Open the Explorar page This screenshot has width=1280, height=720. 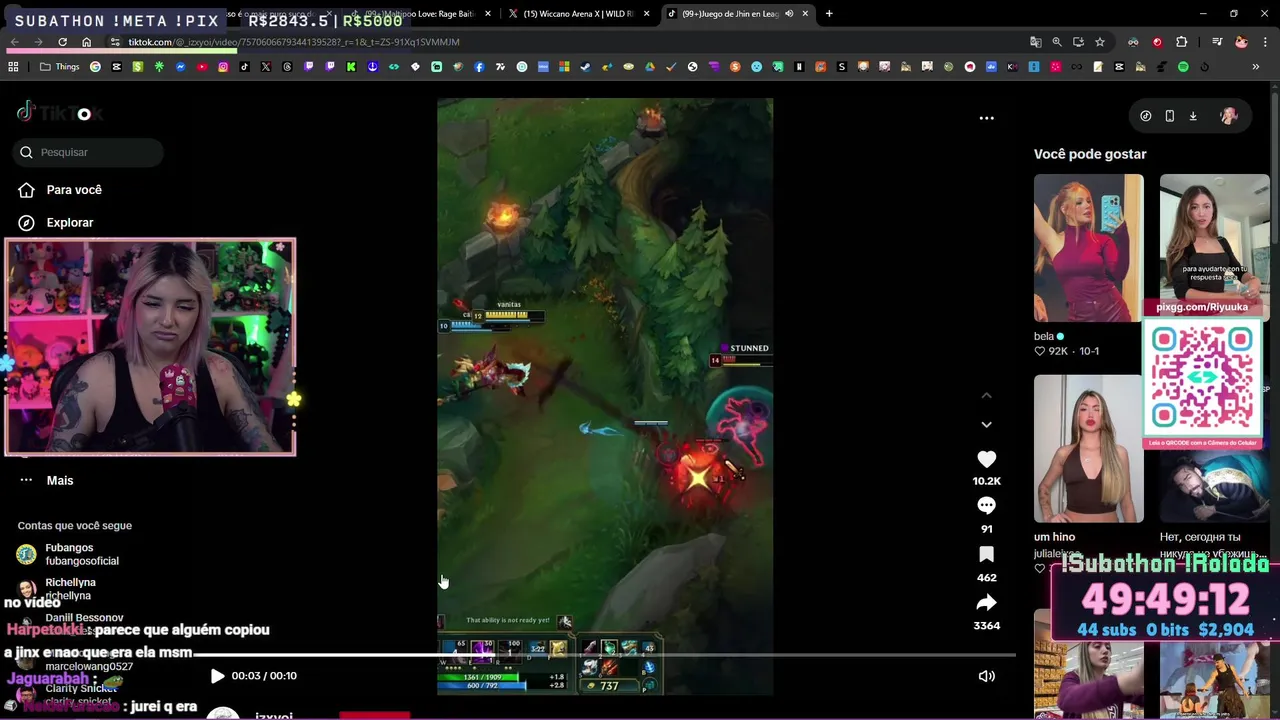[56, 222]
